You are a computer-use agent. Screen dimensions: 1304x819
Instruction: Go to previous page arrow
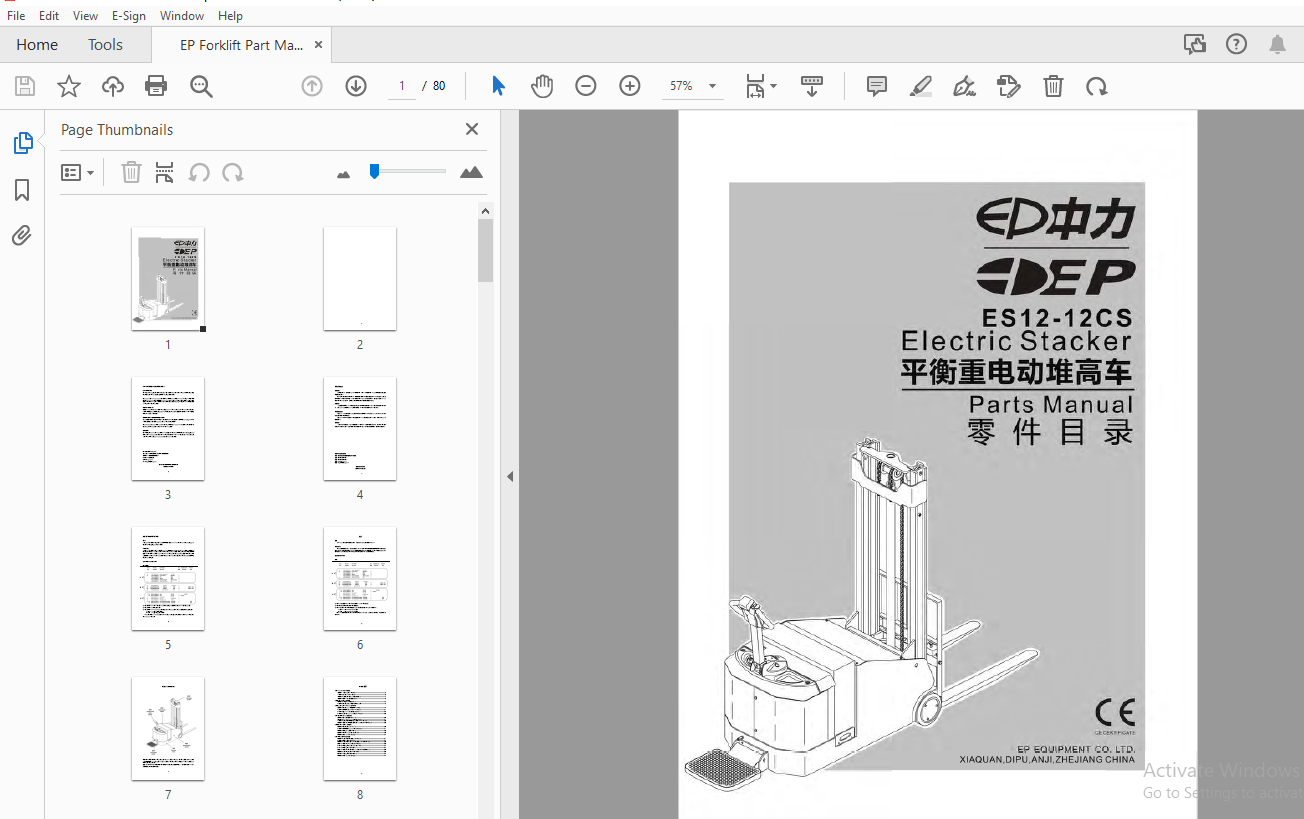pos(312,86)
